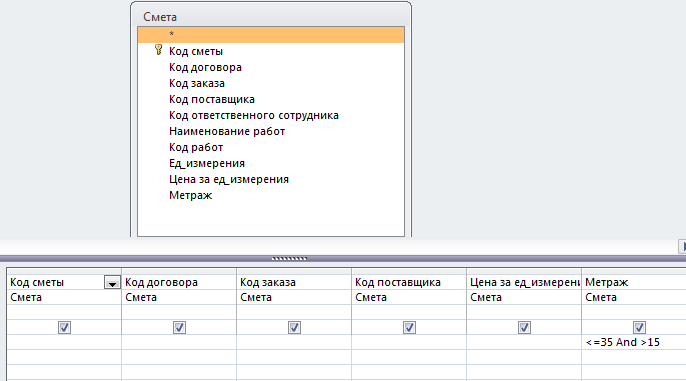Click the Код заказа field cell in grid
The width and height of the screenshot is (686, 381).
[294, 282]
